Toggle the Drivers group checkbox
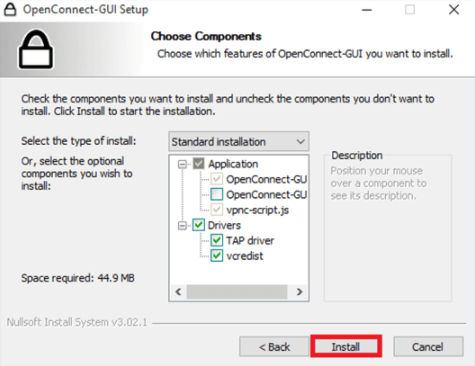 coord(199,225)
